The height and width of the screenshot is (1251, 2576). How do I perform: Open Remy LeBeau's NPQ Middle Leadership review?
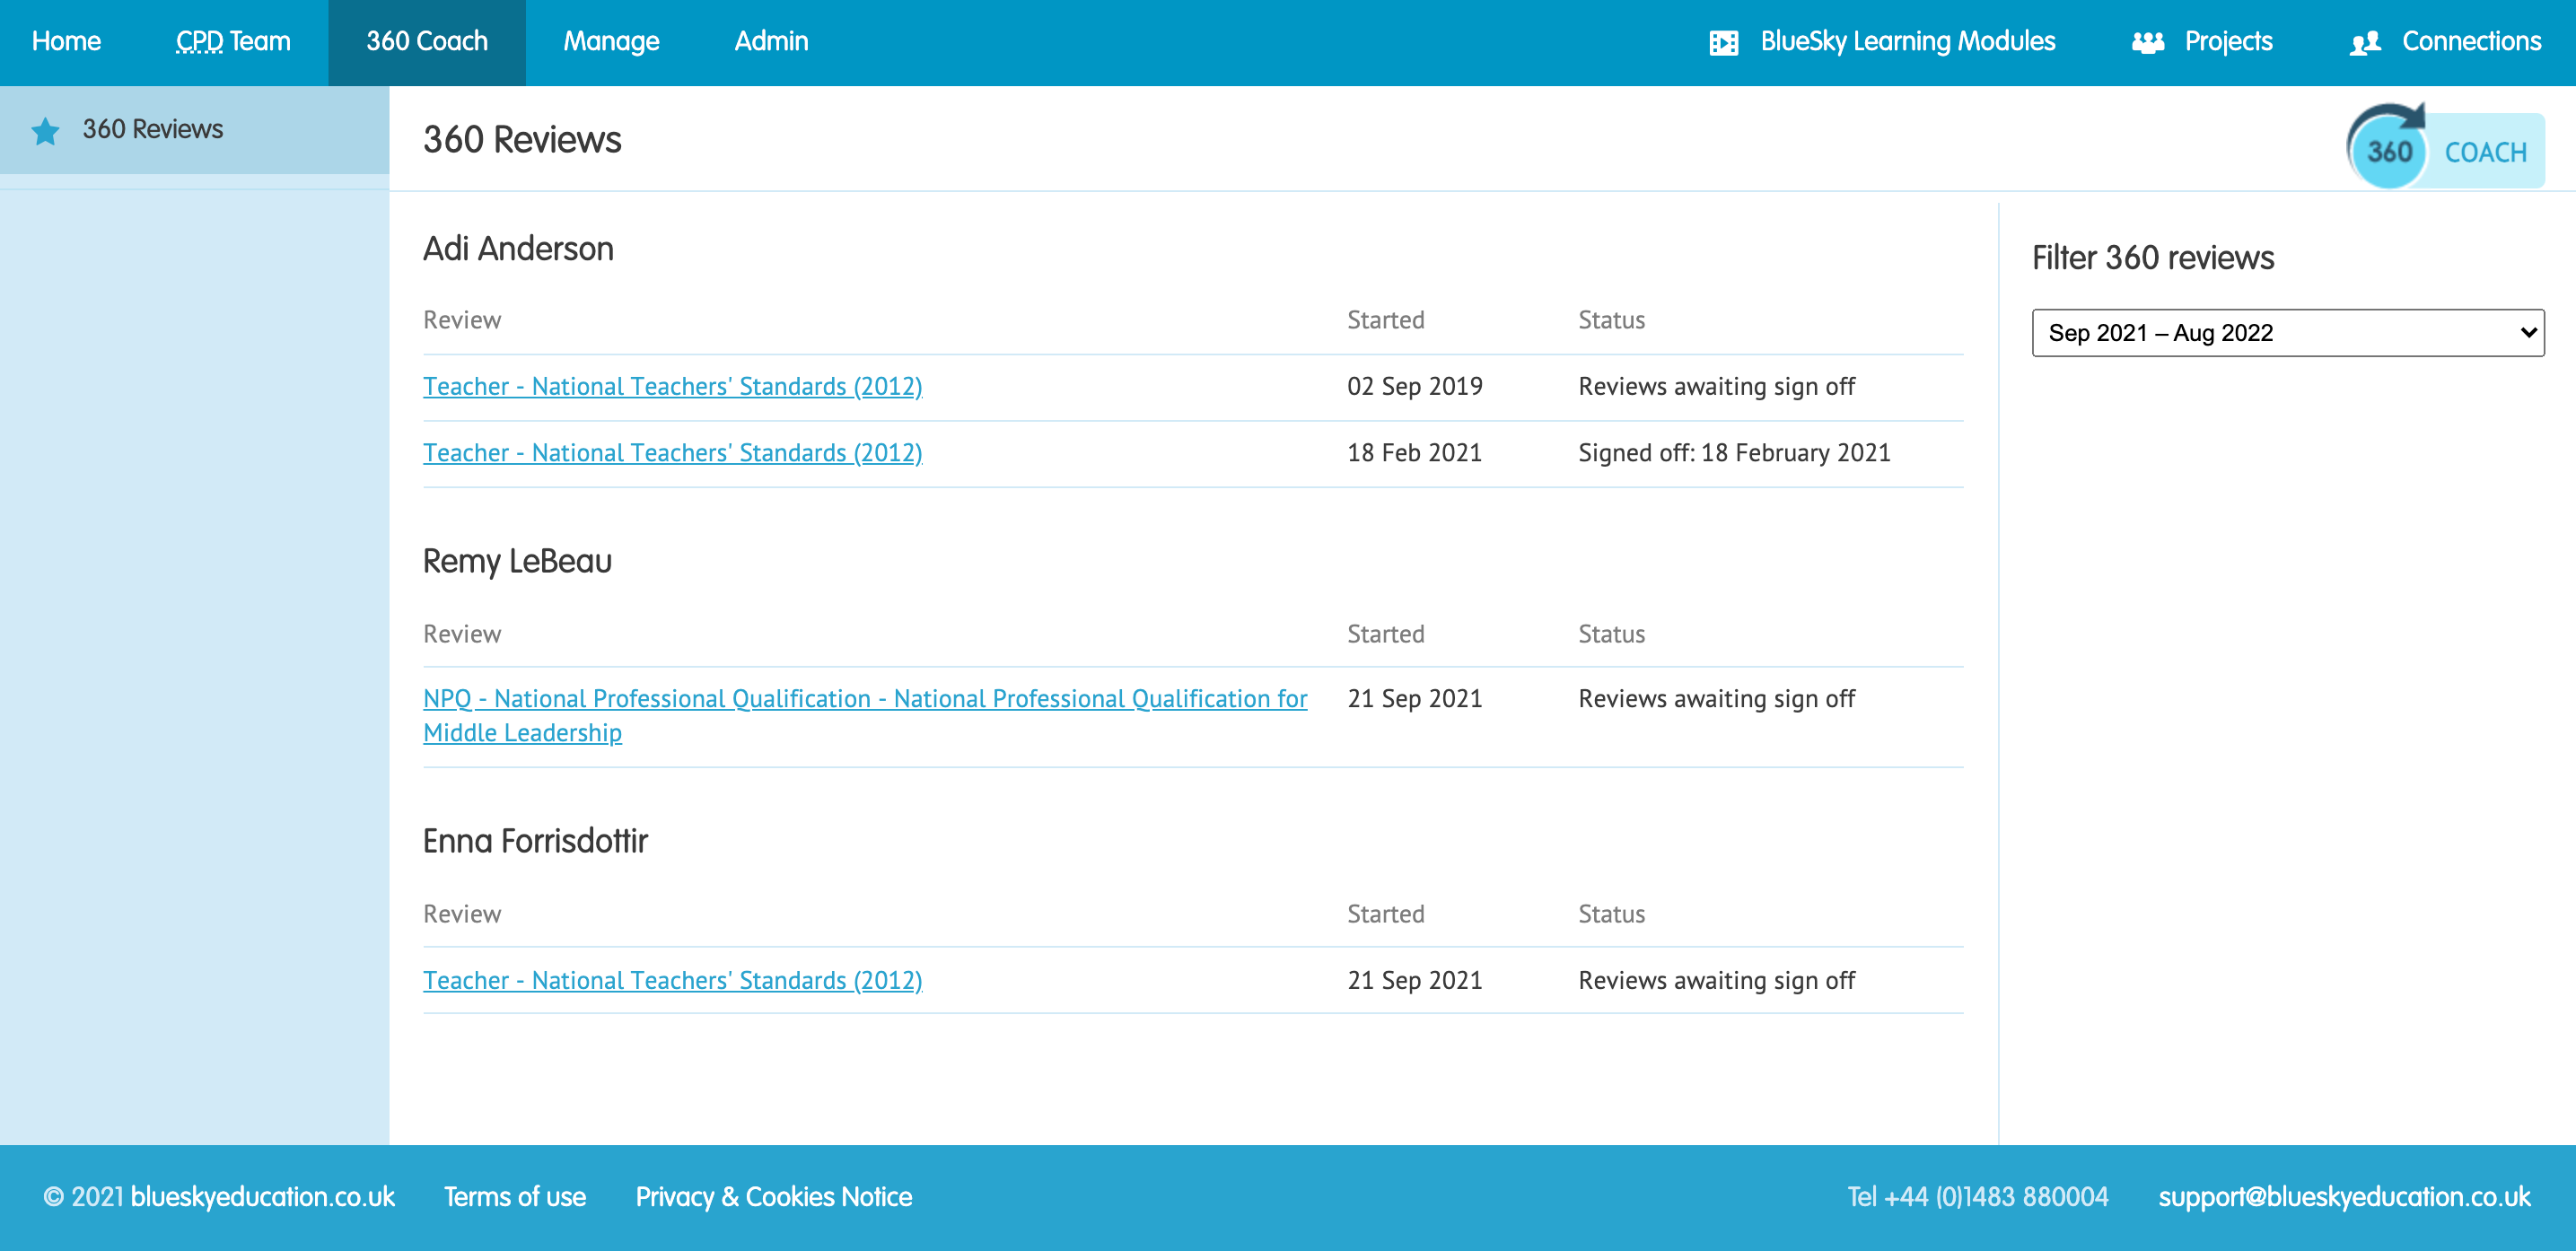pos(864,699)
